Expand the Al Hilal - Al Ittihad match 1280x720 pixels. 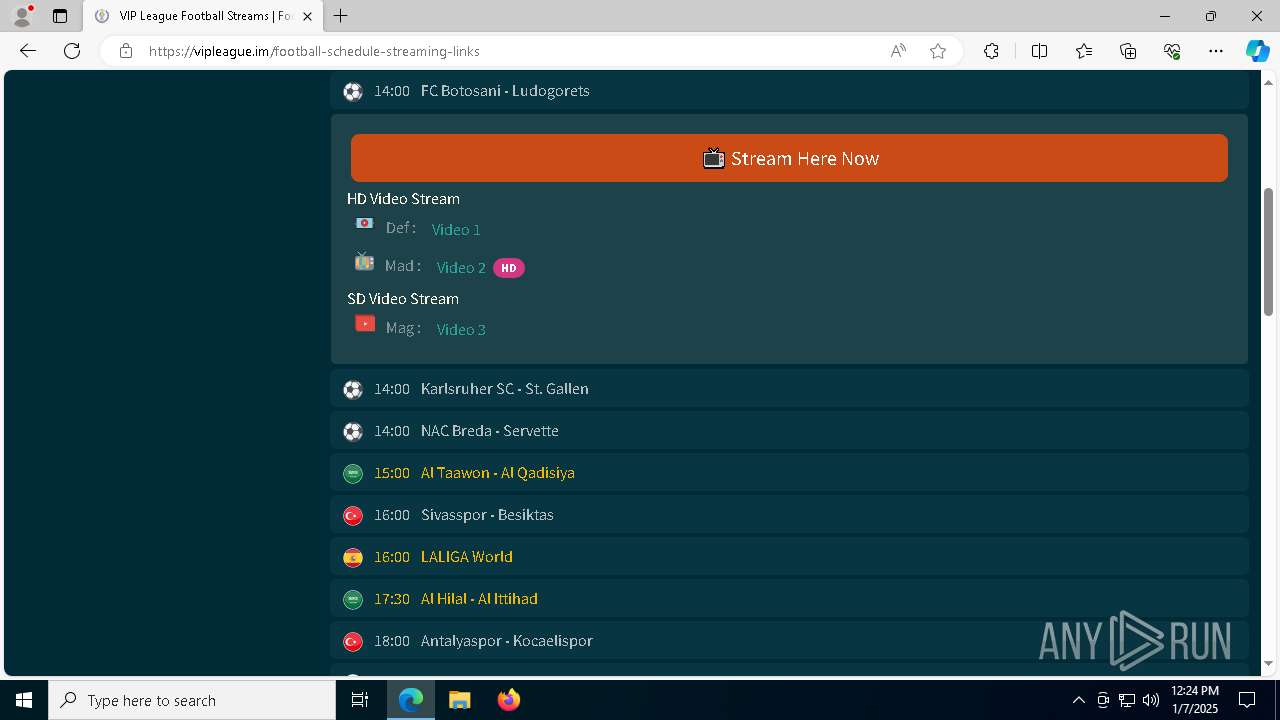pos(789,599)
